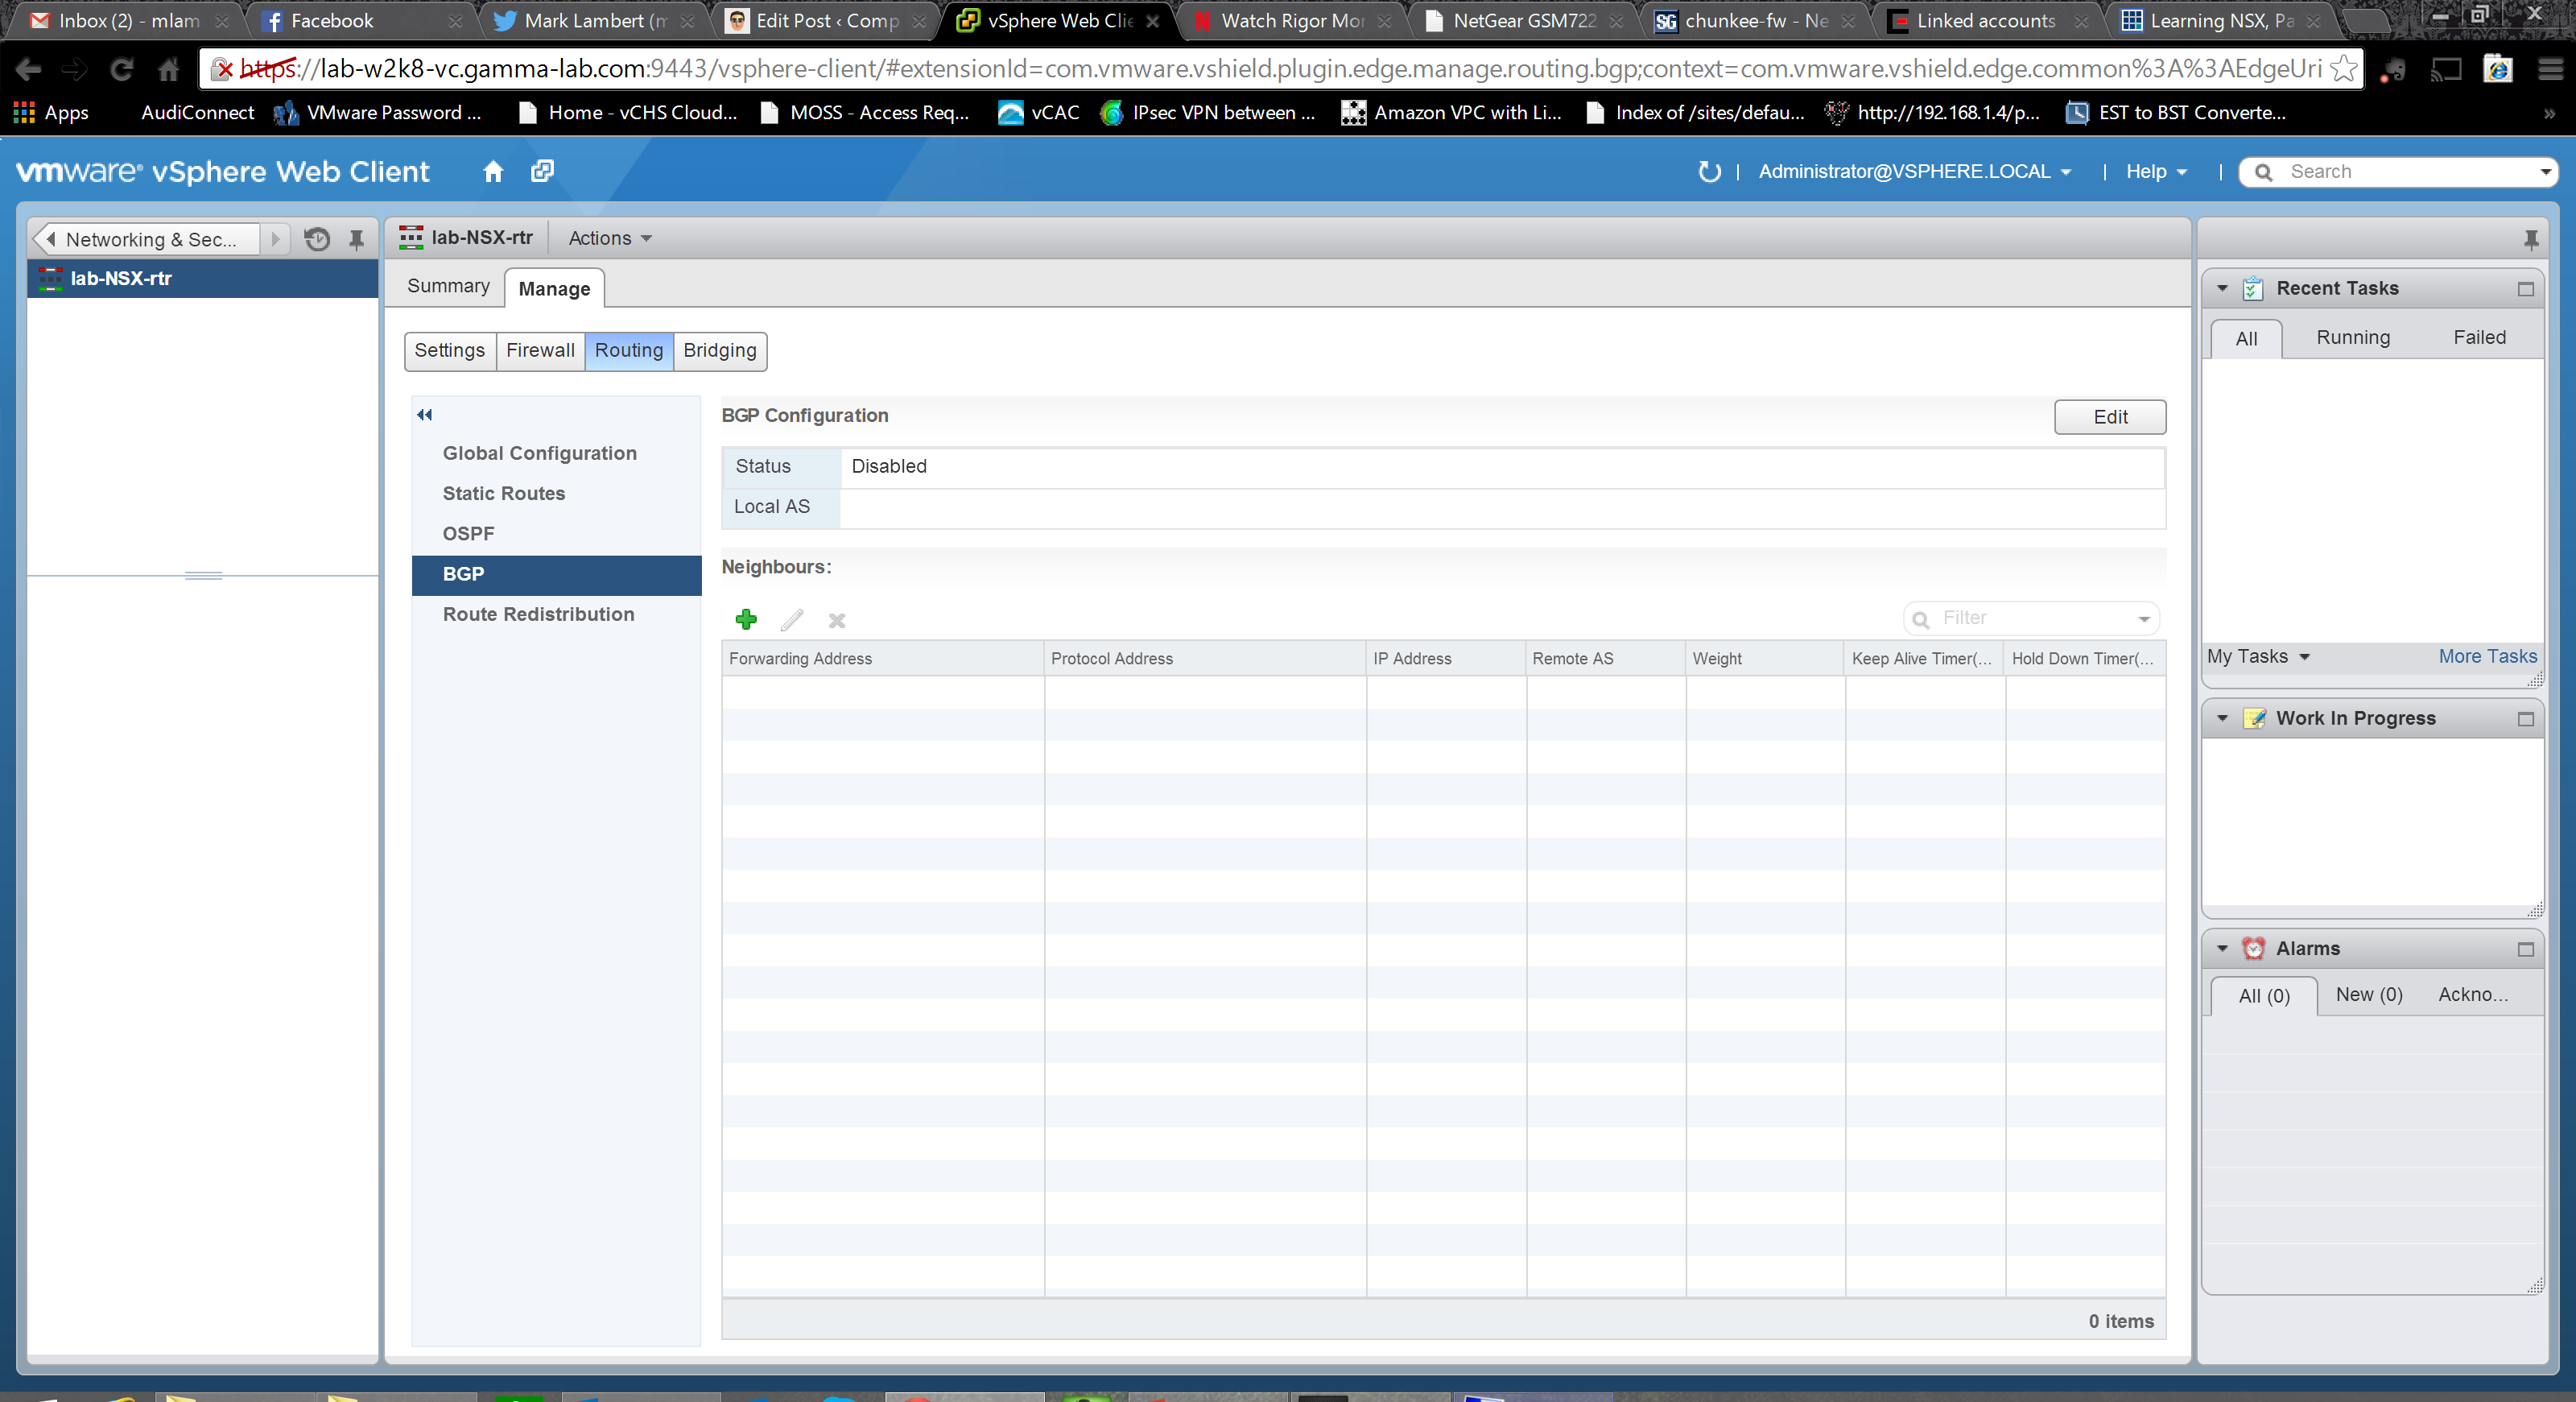Pin the right tasks panel
The height and width of the screenshot is (1402, 2576).
tap(2530, 239)
